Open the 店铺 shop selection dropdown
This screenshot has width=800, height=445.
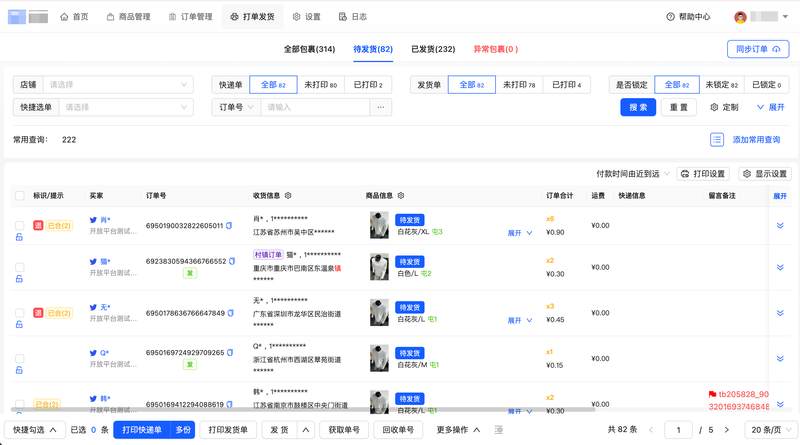pyautogui.click(x=118, y=85)
